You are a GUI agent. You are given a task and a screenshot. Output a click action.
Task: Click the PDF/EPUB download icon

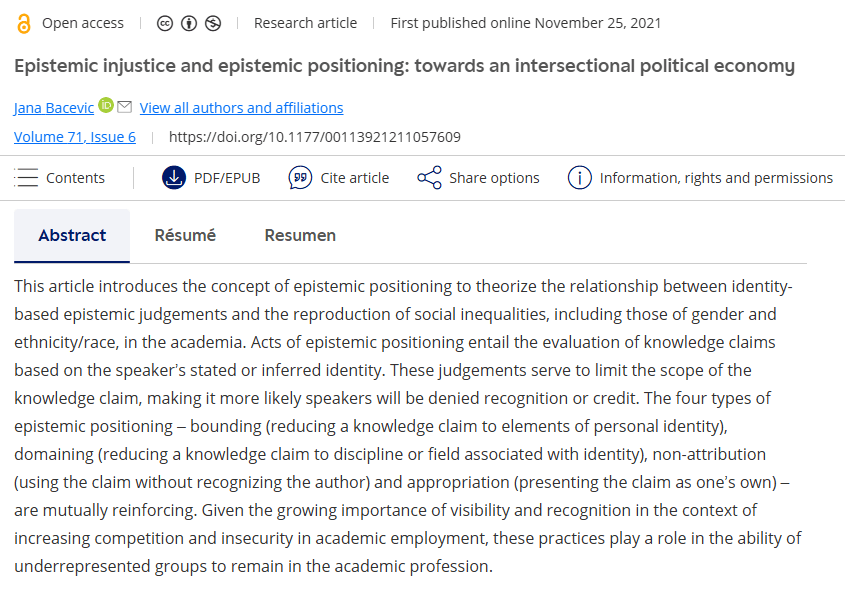174,178
